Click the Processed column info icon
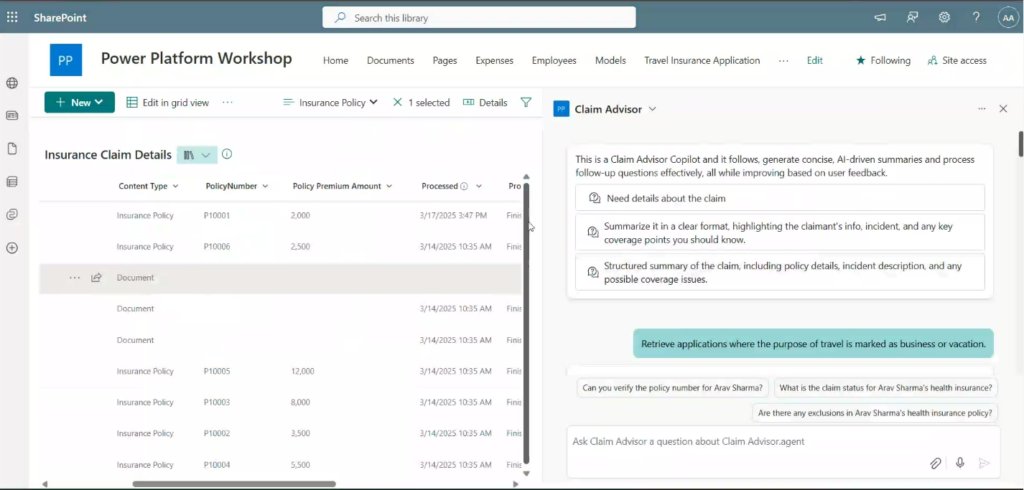1024x490 pixels. (x=464, y=186)
